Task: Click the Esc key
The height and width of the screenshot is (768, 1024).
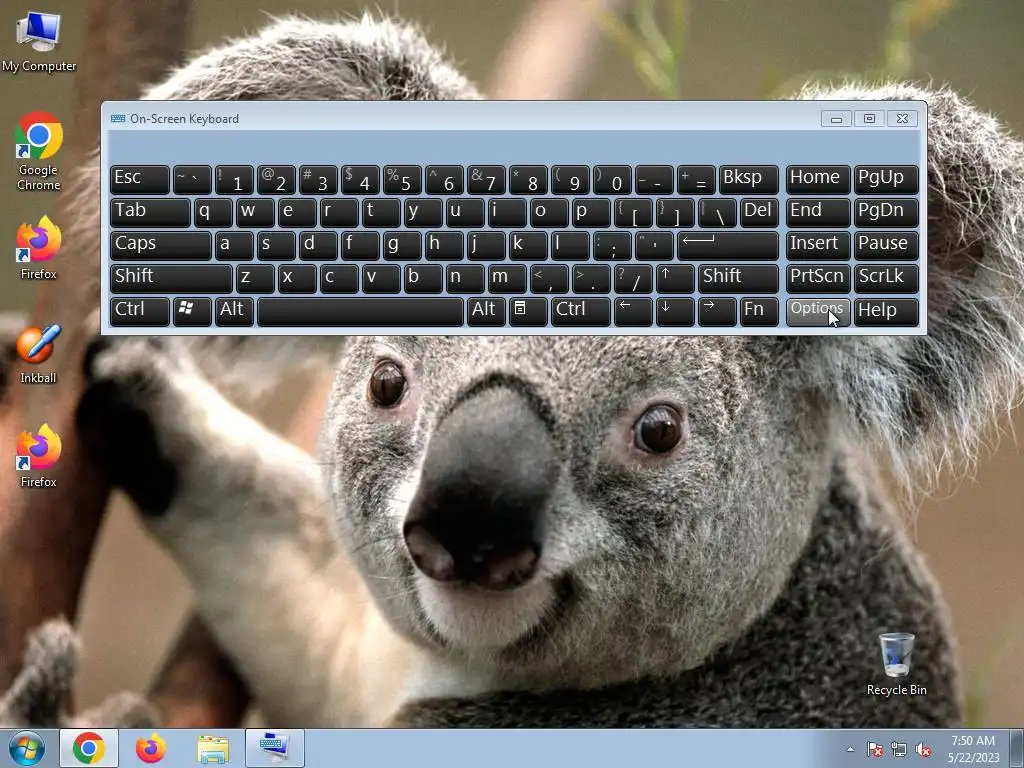Action: [140, 180]
